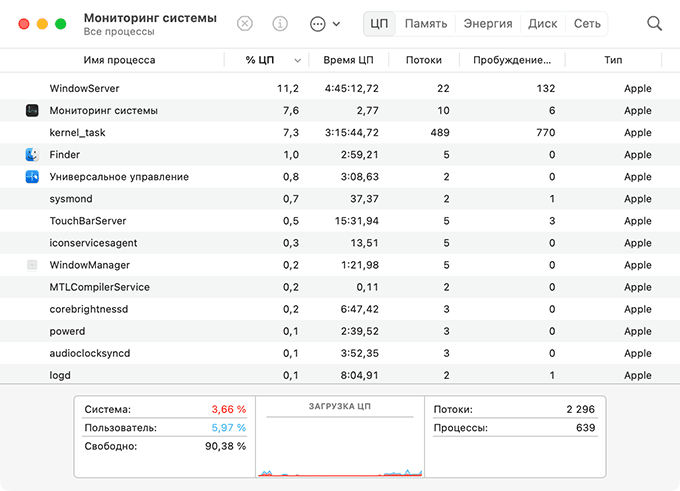Screen dimensions: 680x491
Task: Select the logd process row
Action: coord(340,374)
